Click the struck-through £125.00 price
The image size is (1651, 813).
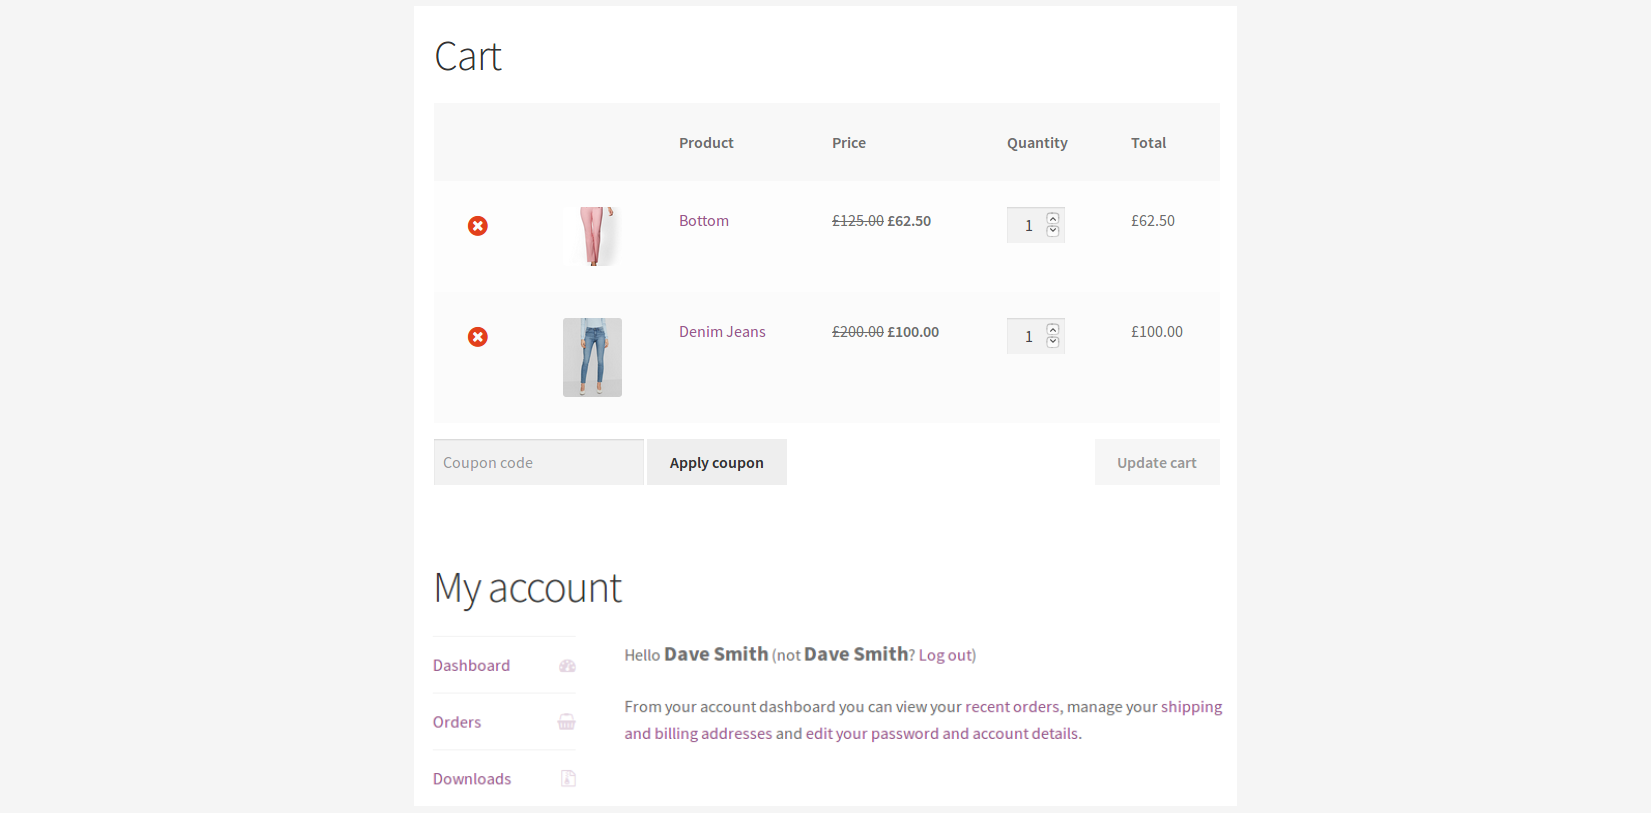[x=858, y=221]
